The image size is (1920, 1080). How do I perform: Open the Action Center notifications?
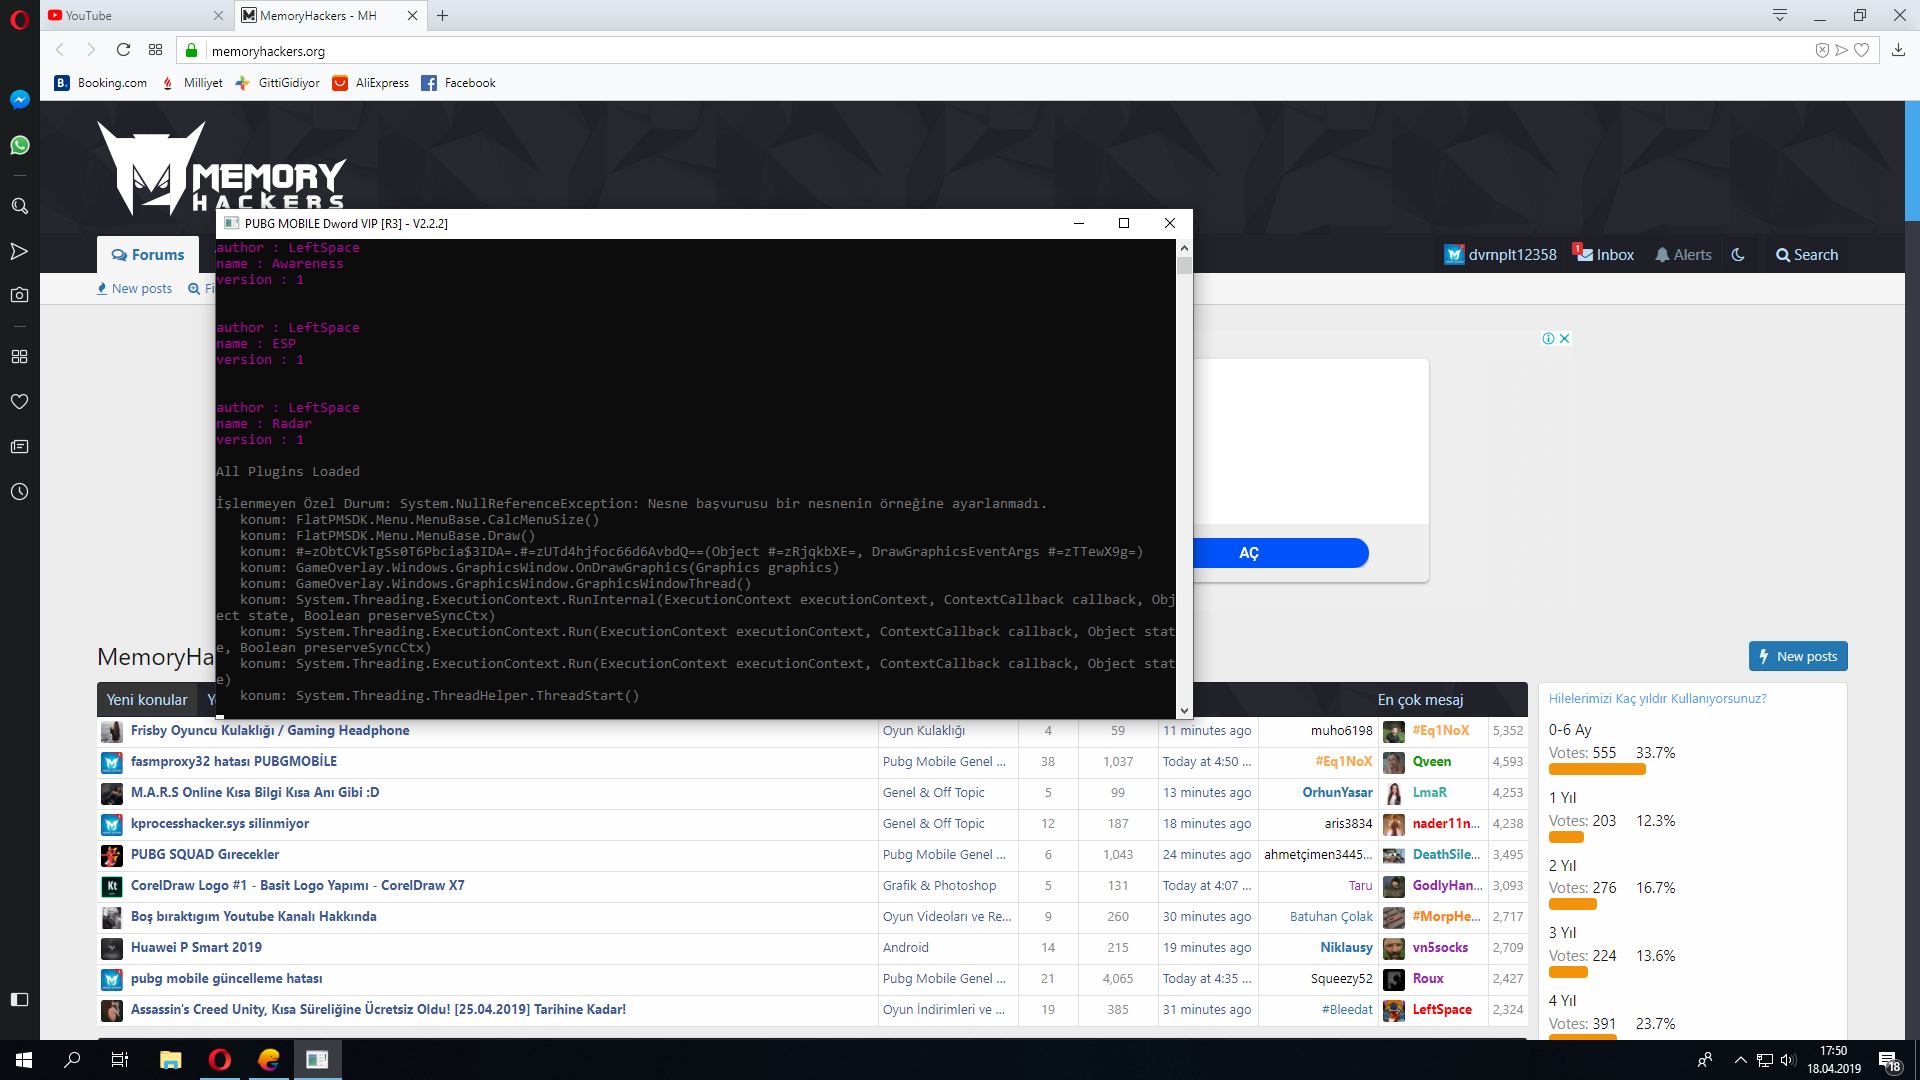pyautogui.click(x=1889, y=1061)
